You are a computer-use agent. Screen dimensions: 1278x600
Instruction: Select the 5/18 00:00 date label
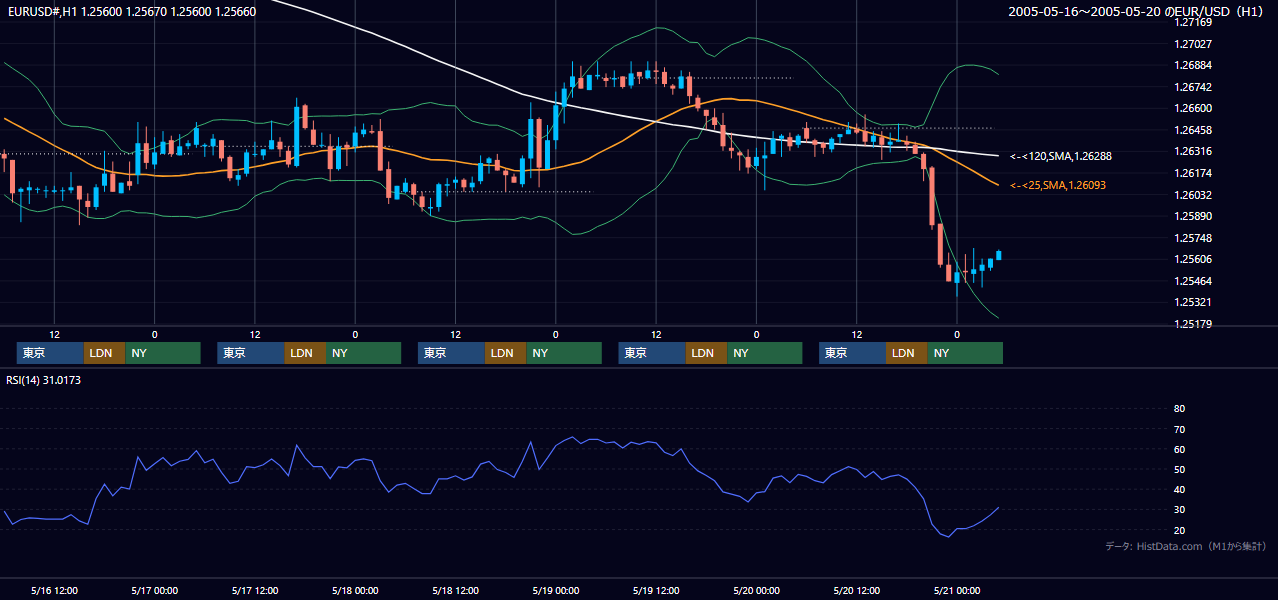[x=355, y=591]
